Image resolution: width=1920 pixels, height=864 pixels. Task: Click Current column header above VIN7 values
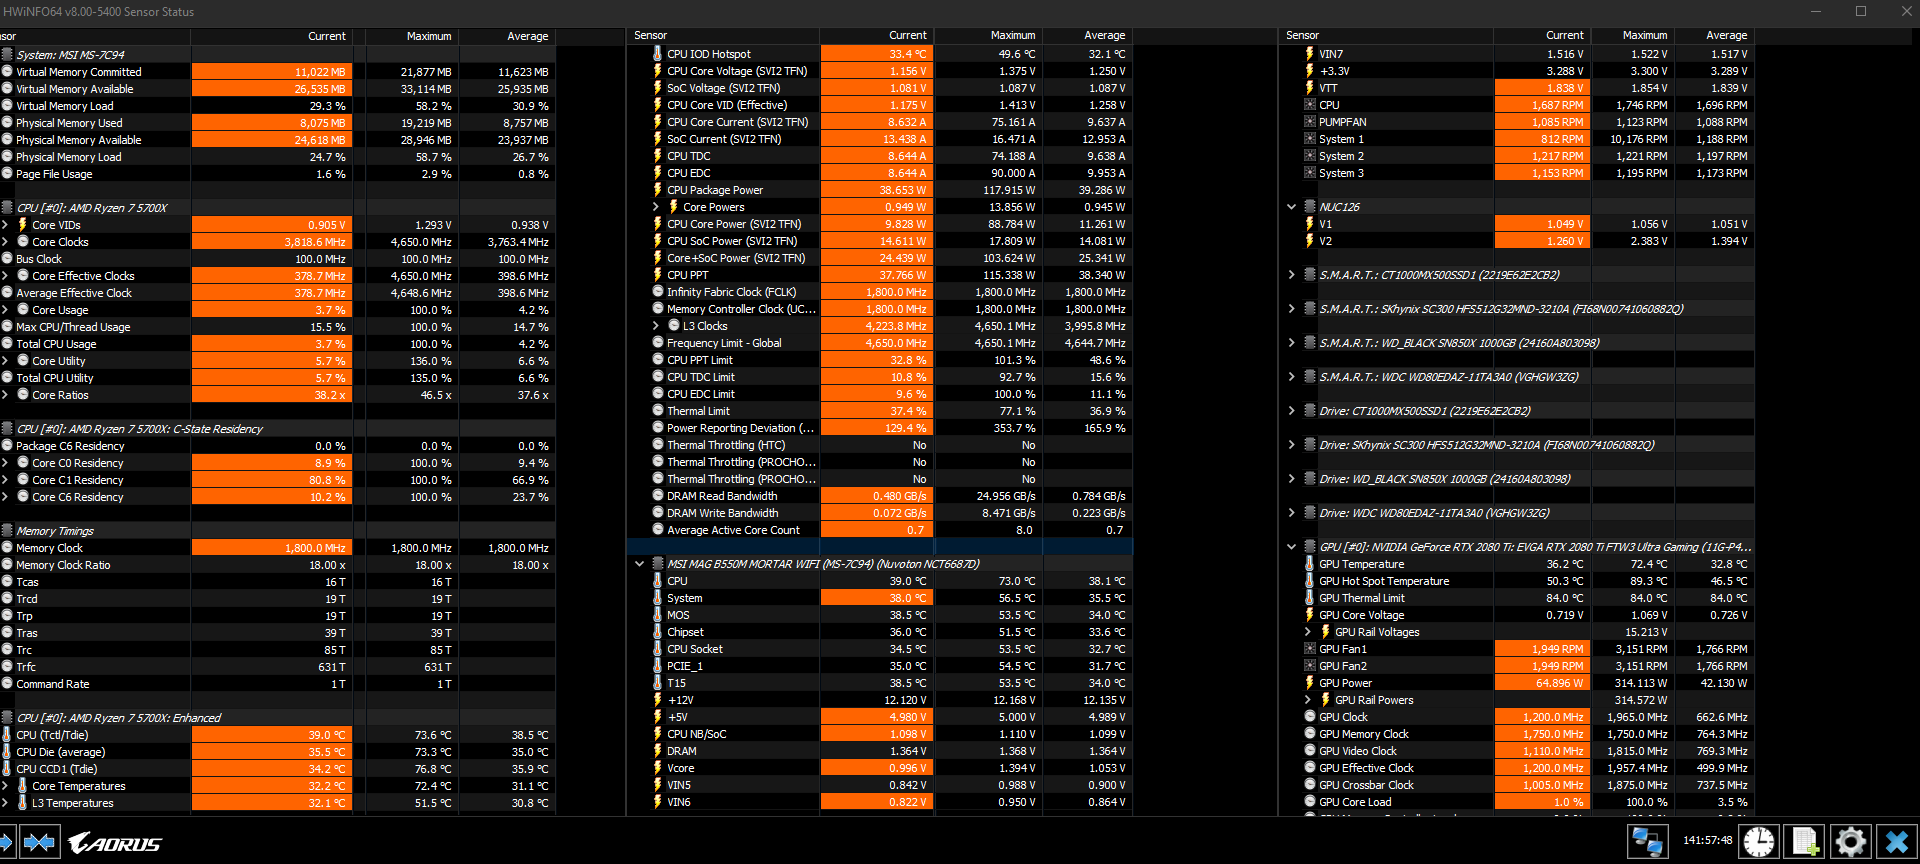pos(1541,35)
